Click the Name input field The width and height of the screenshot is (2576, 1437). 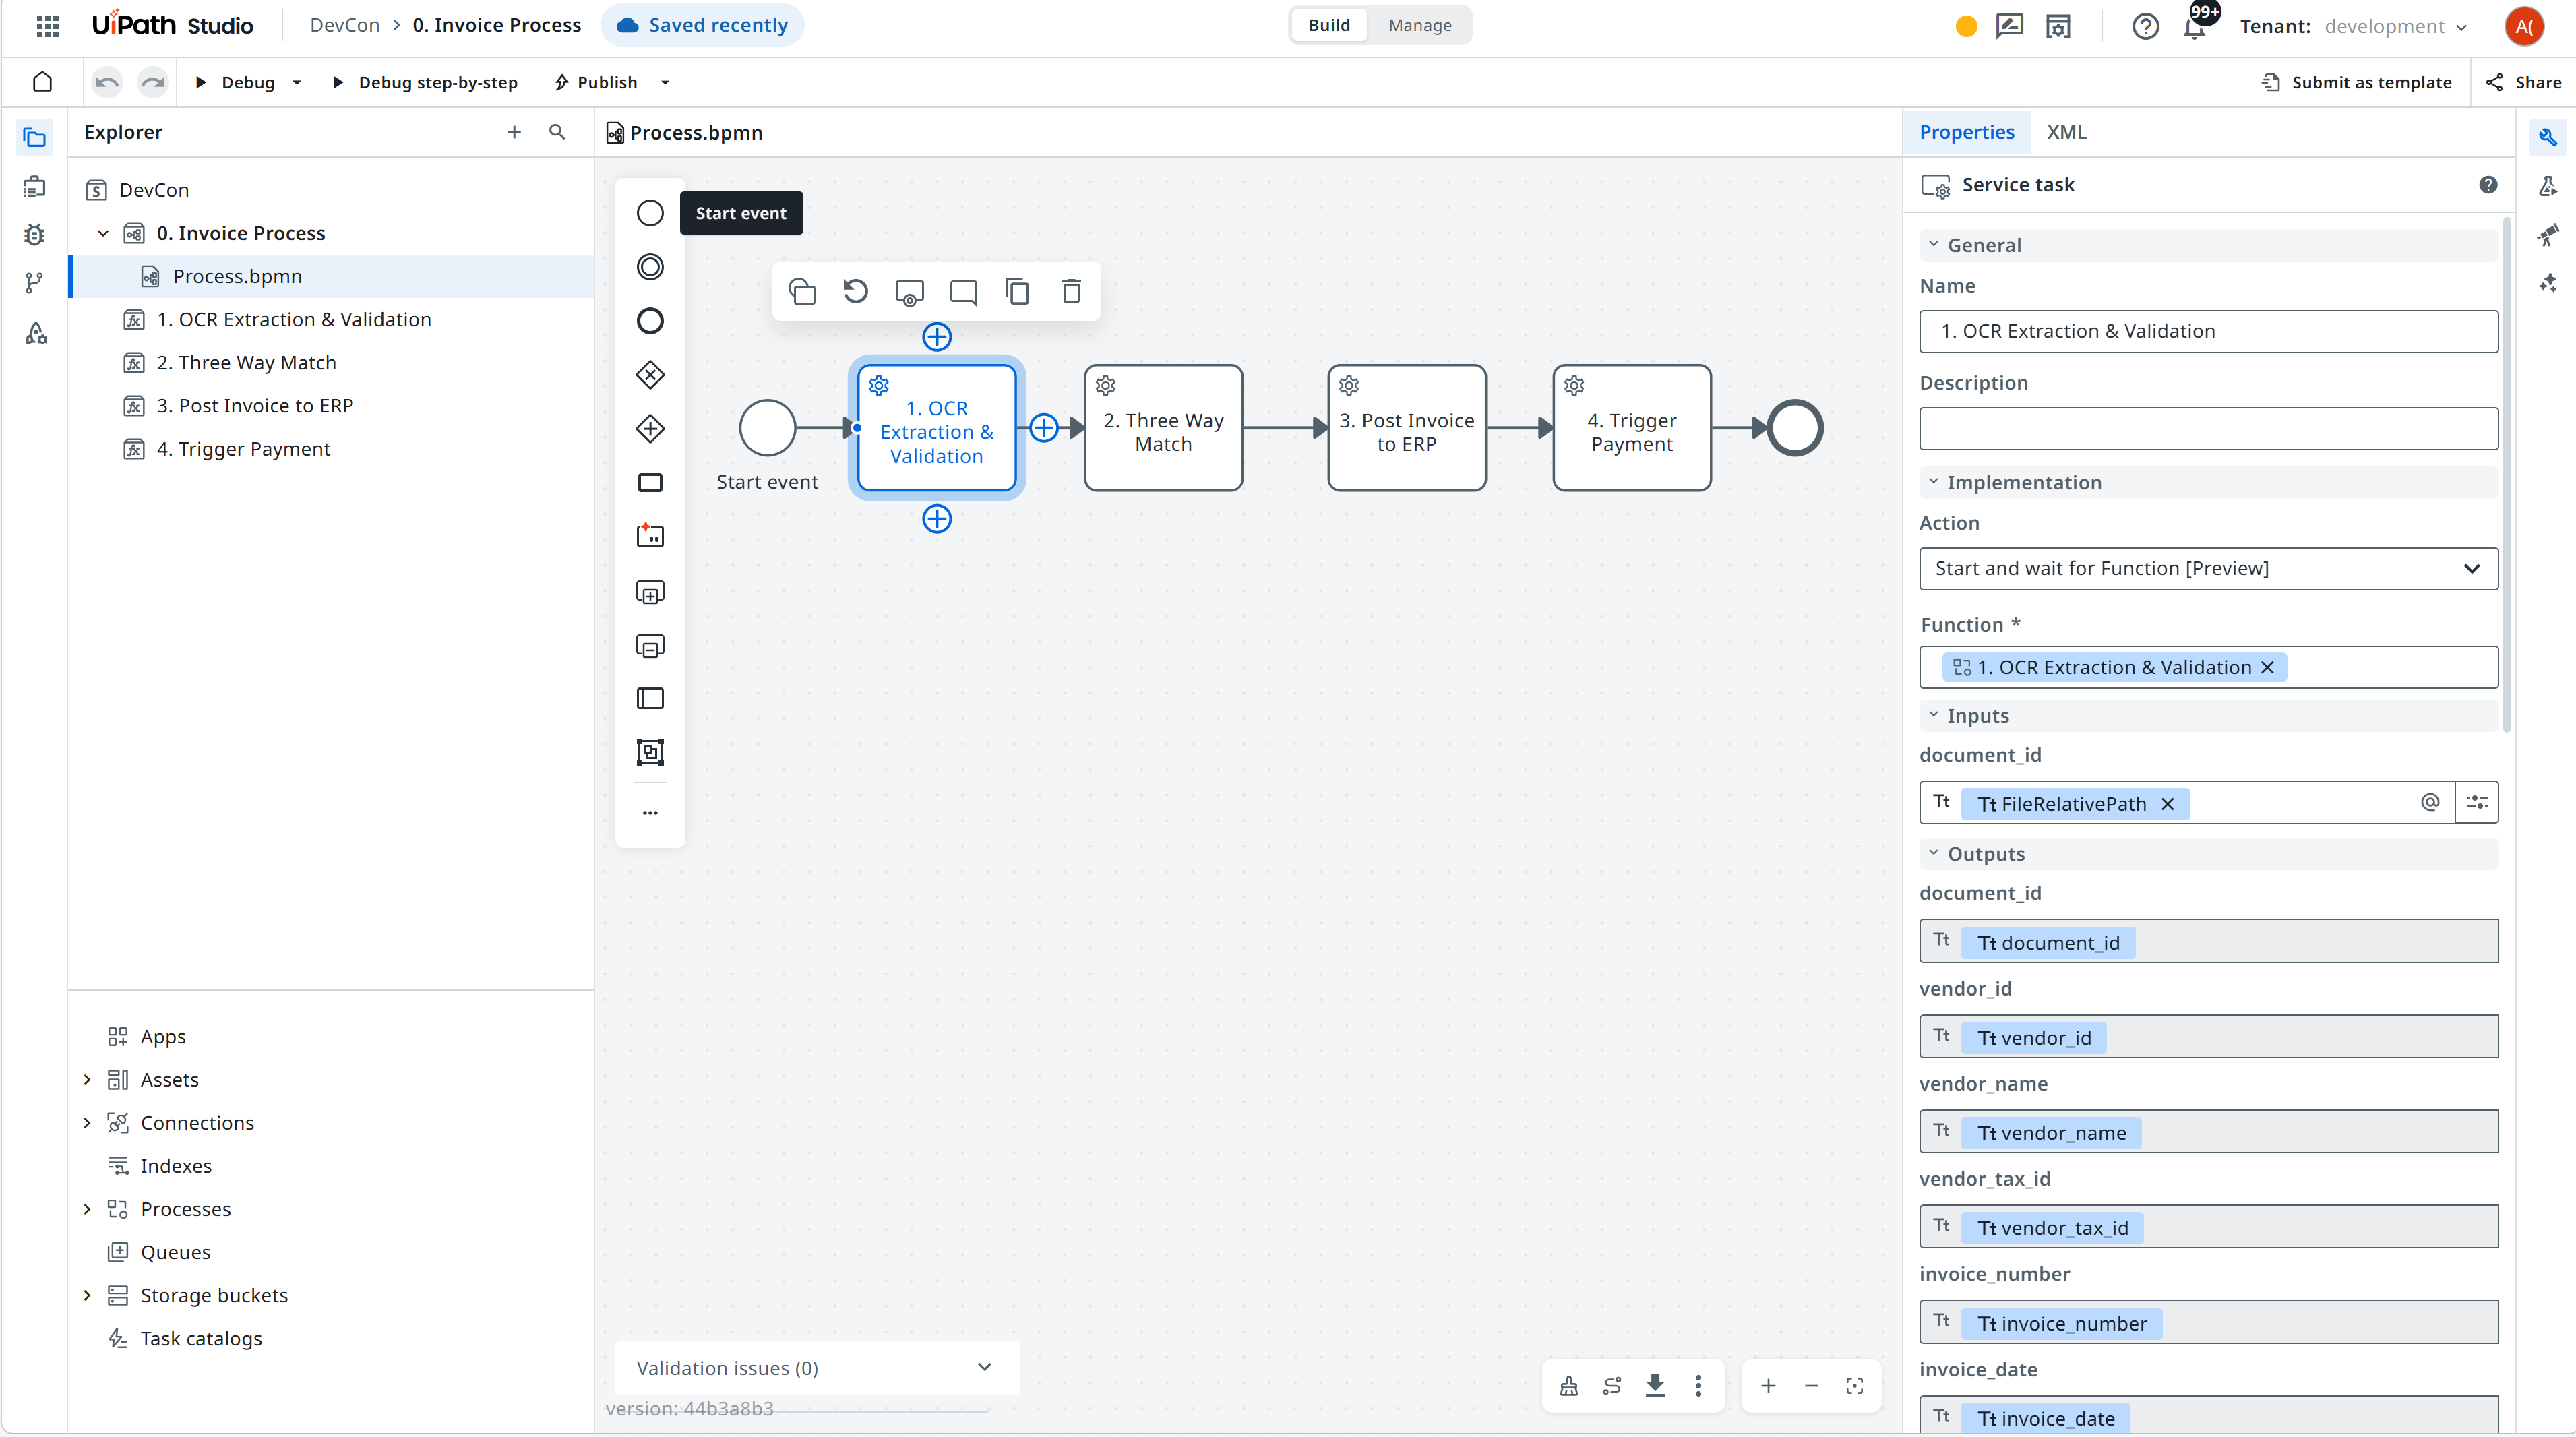(x=2208, y=331)
